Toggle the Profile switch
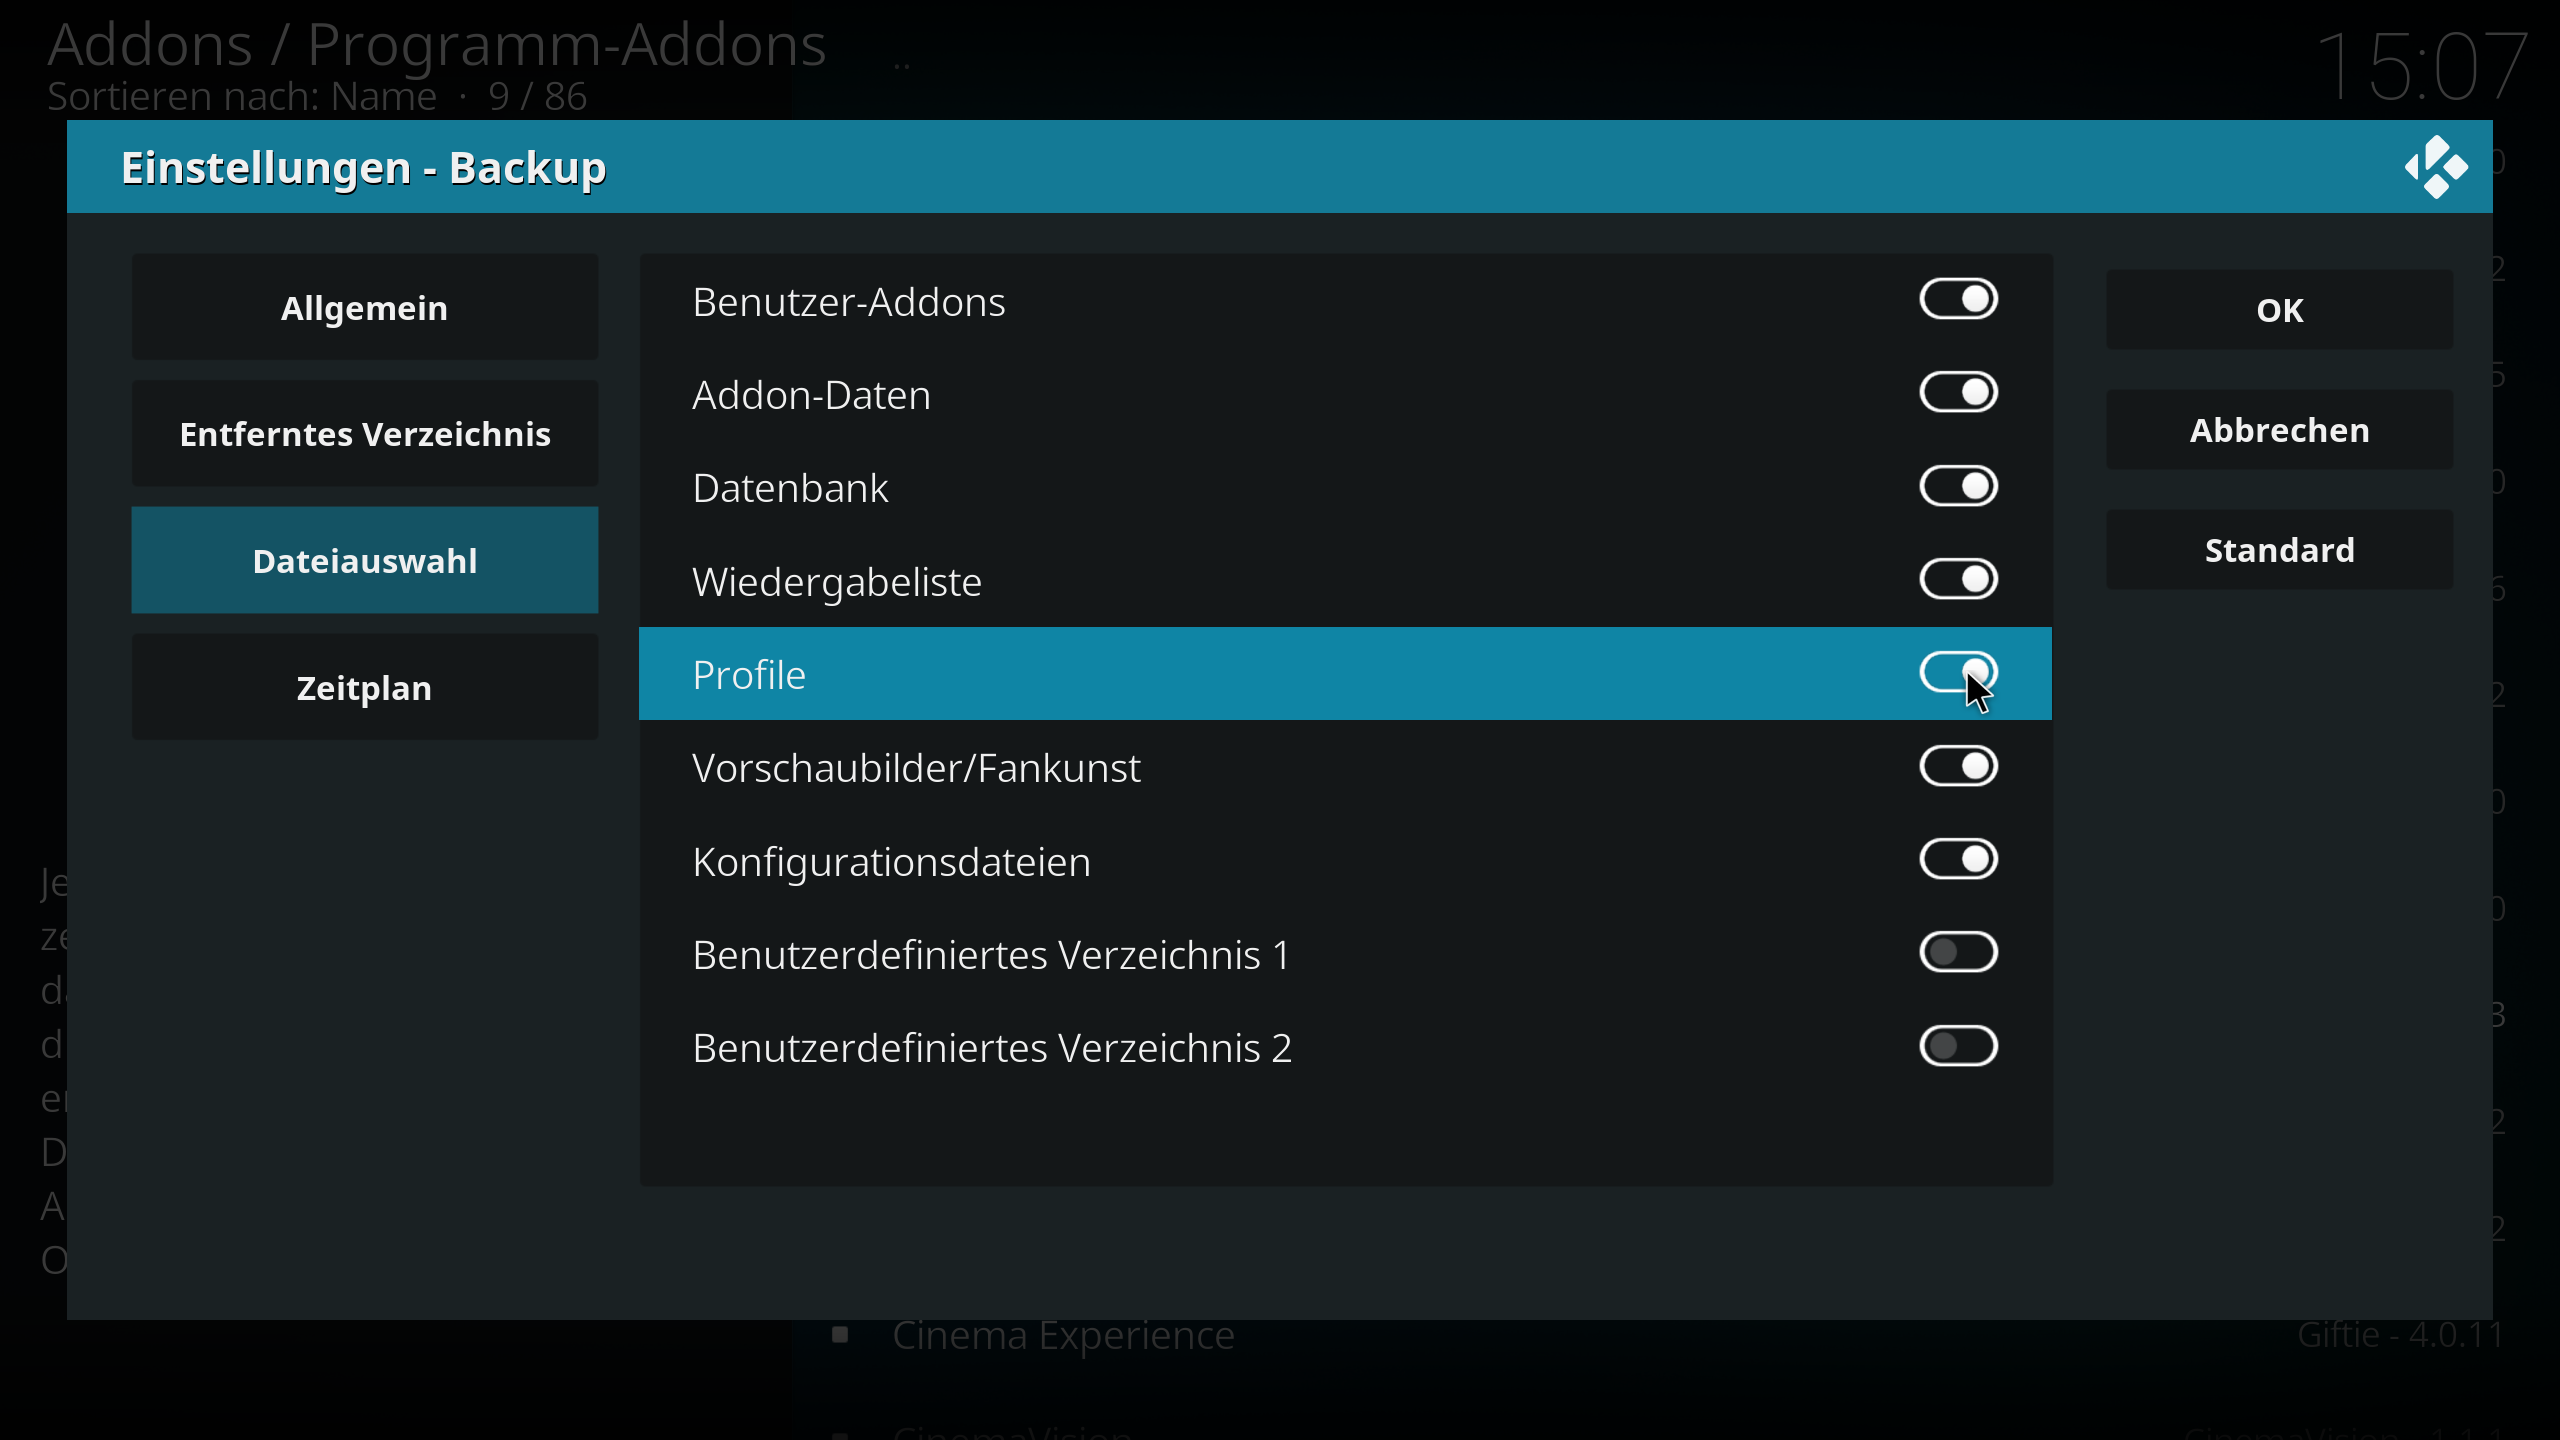Image resolution: width=2560 pixels, height=1440 pixels. click(1958, 673)
